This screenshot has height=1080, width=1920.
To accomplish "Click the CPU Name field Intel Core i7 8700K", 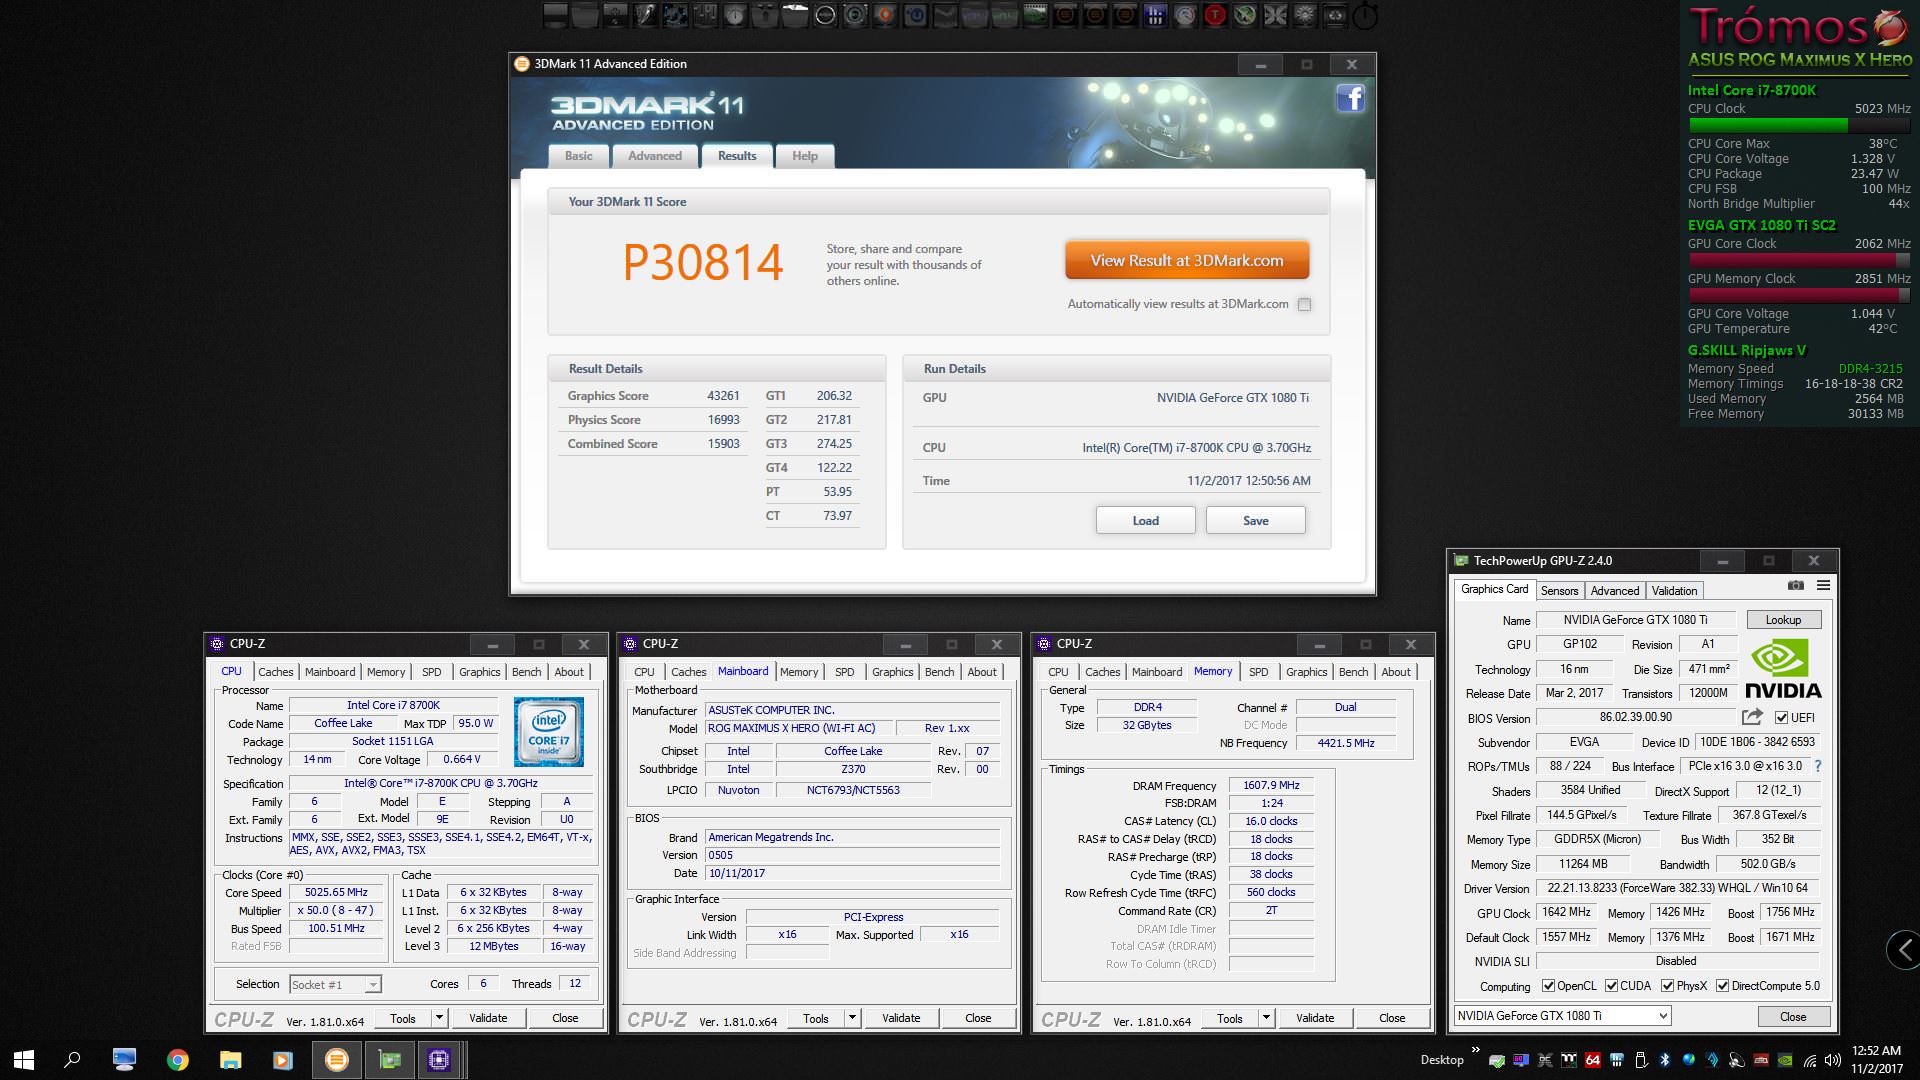I will pyautogui.click(x=393, y=705).
